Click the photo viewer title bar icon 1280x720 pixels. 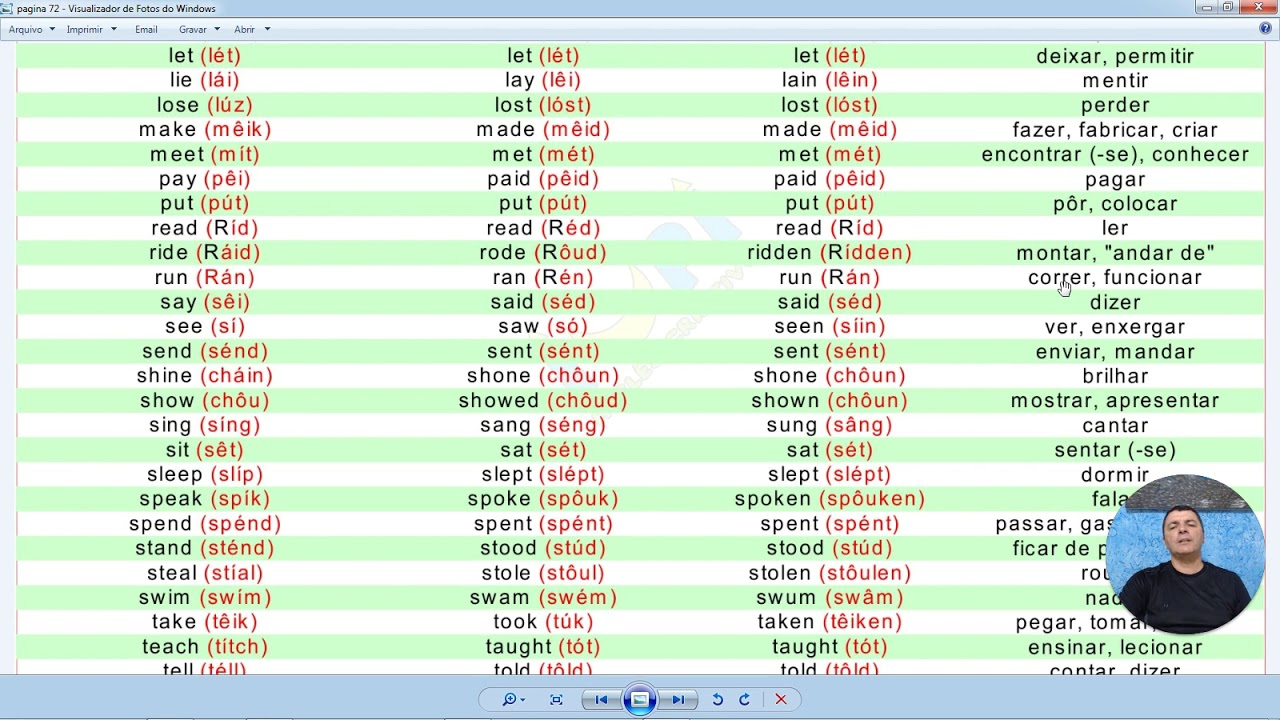(x=8, y=8)
